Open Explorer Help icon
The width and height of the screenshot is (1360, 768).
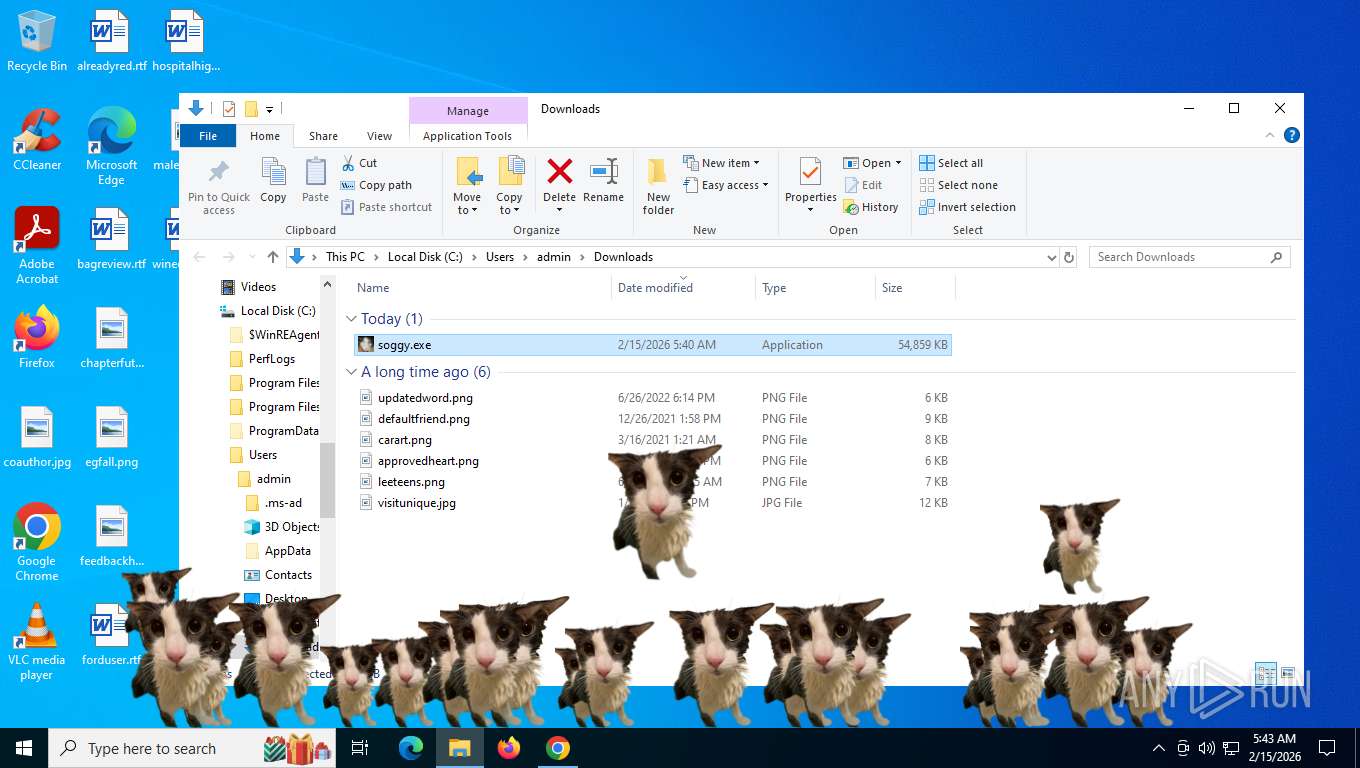click(1292, 136)
